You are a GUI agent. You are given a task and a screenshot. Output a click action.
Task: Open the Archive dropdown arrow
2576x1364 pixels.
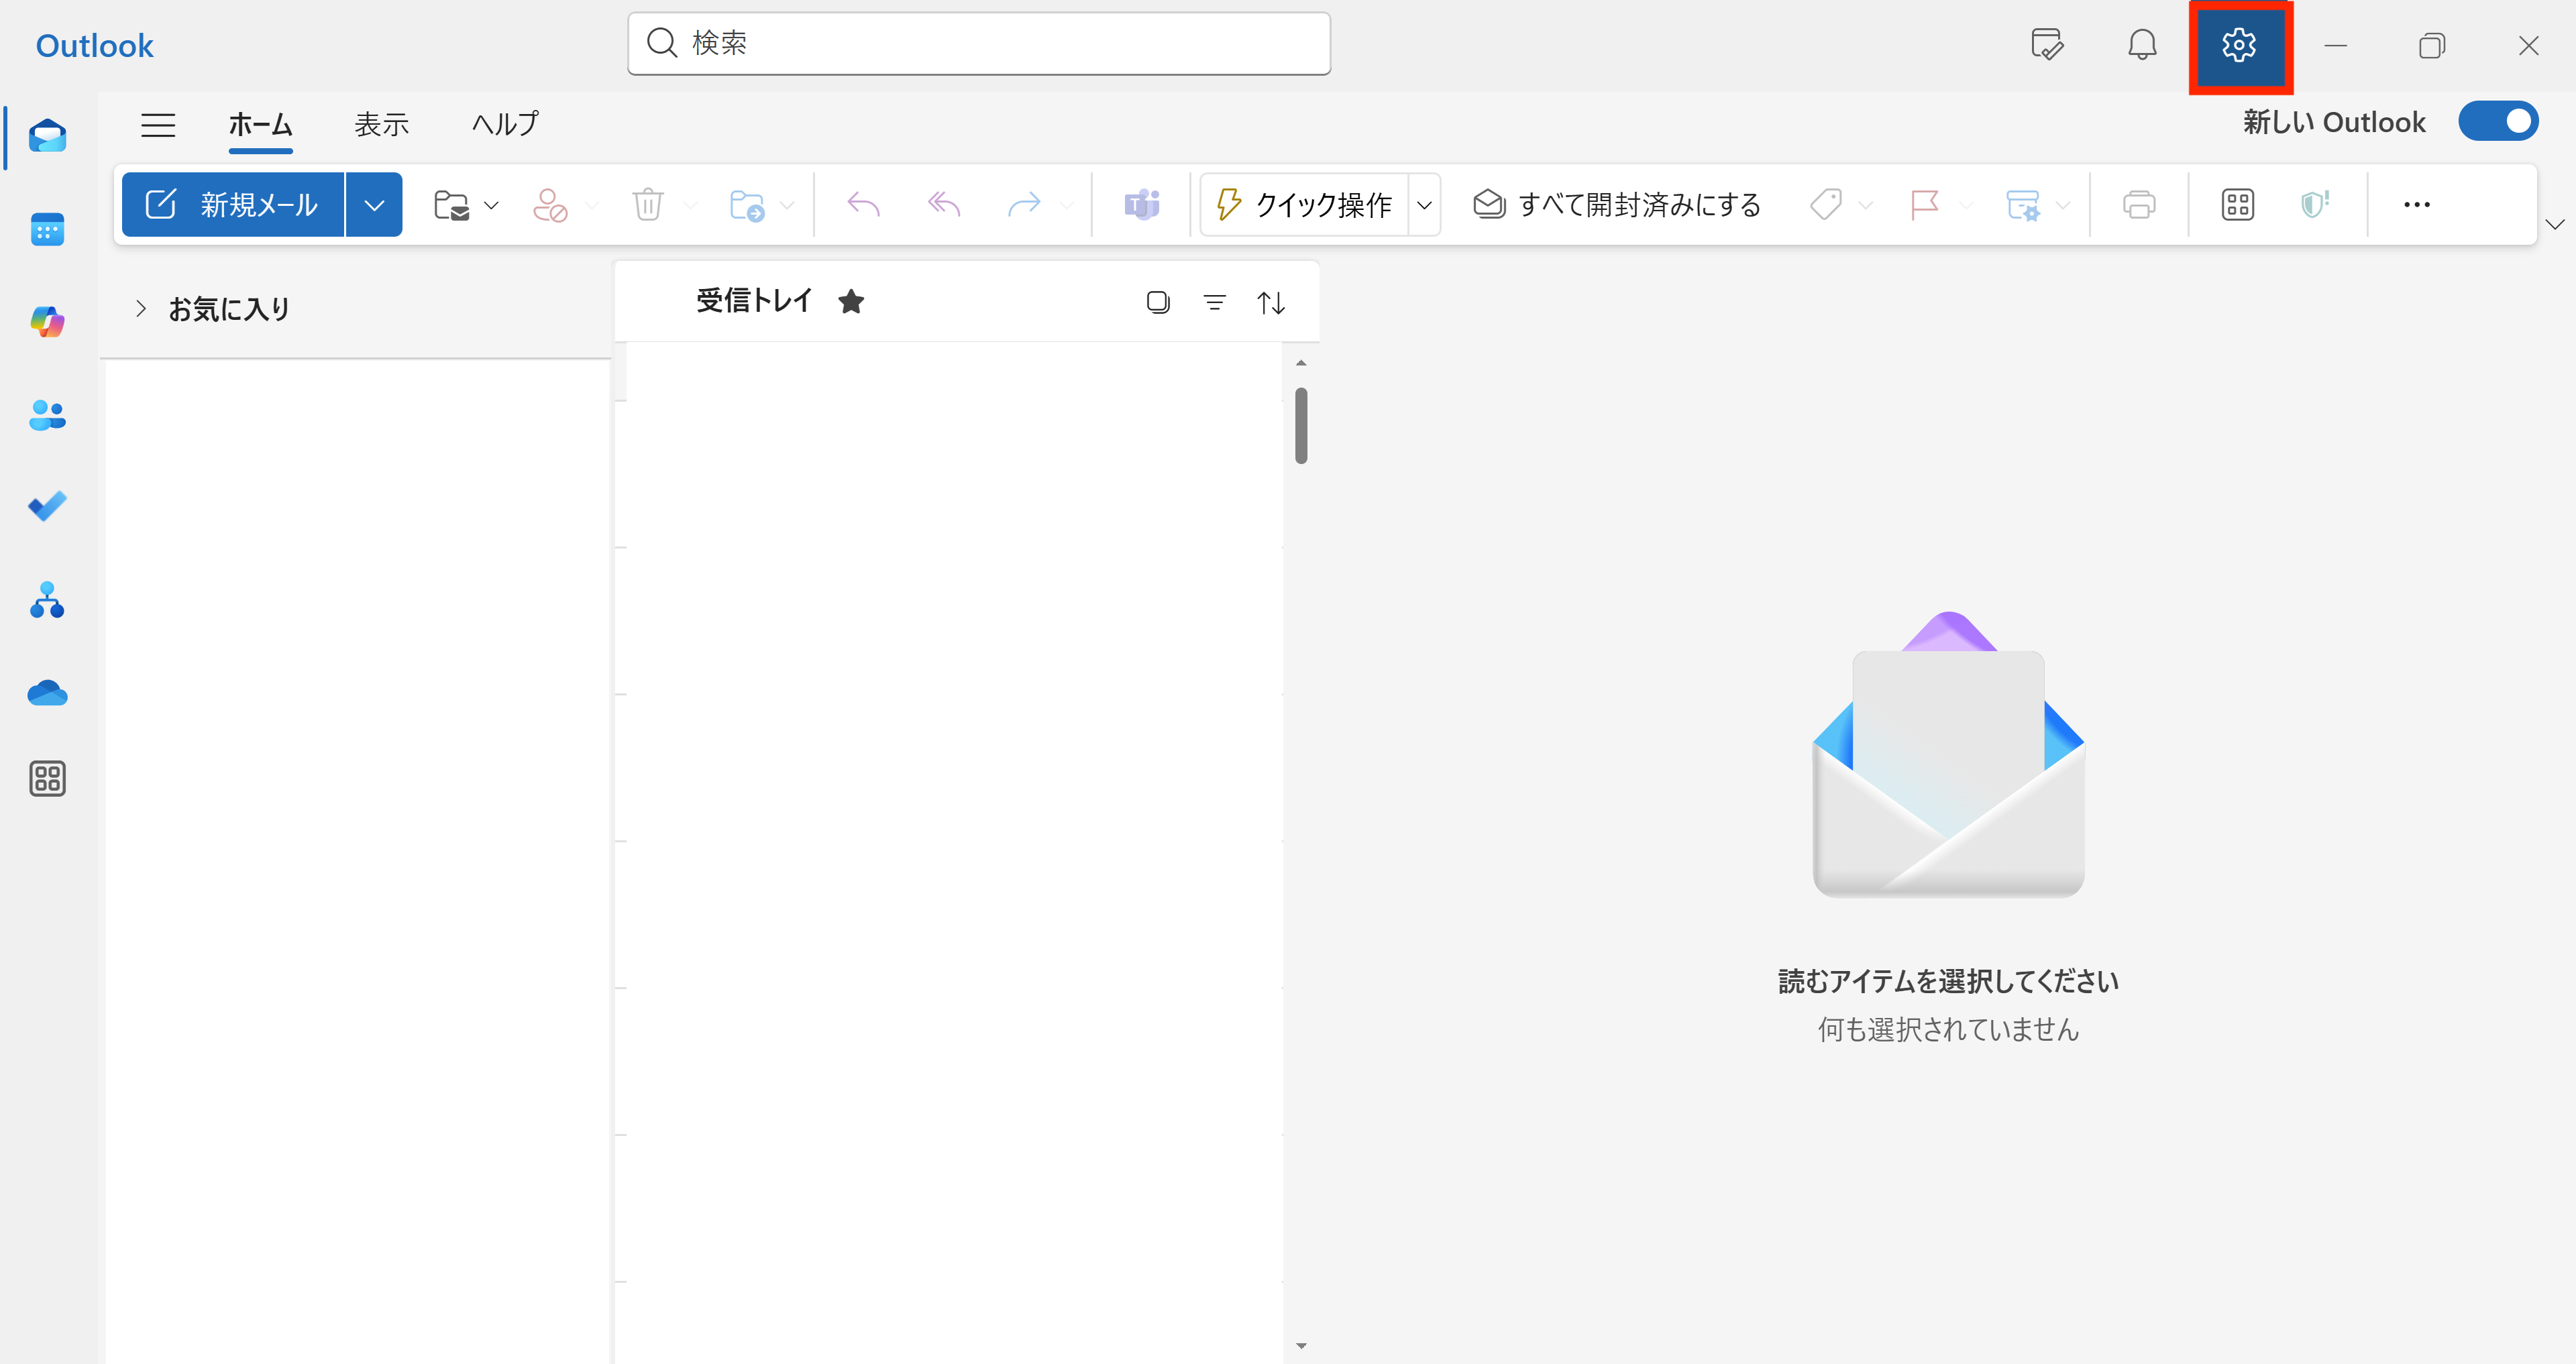click(x=491, y=205)
